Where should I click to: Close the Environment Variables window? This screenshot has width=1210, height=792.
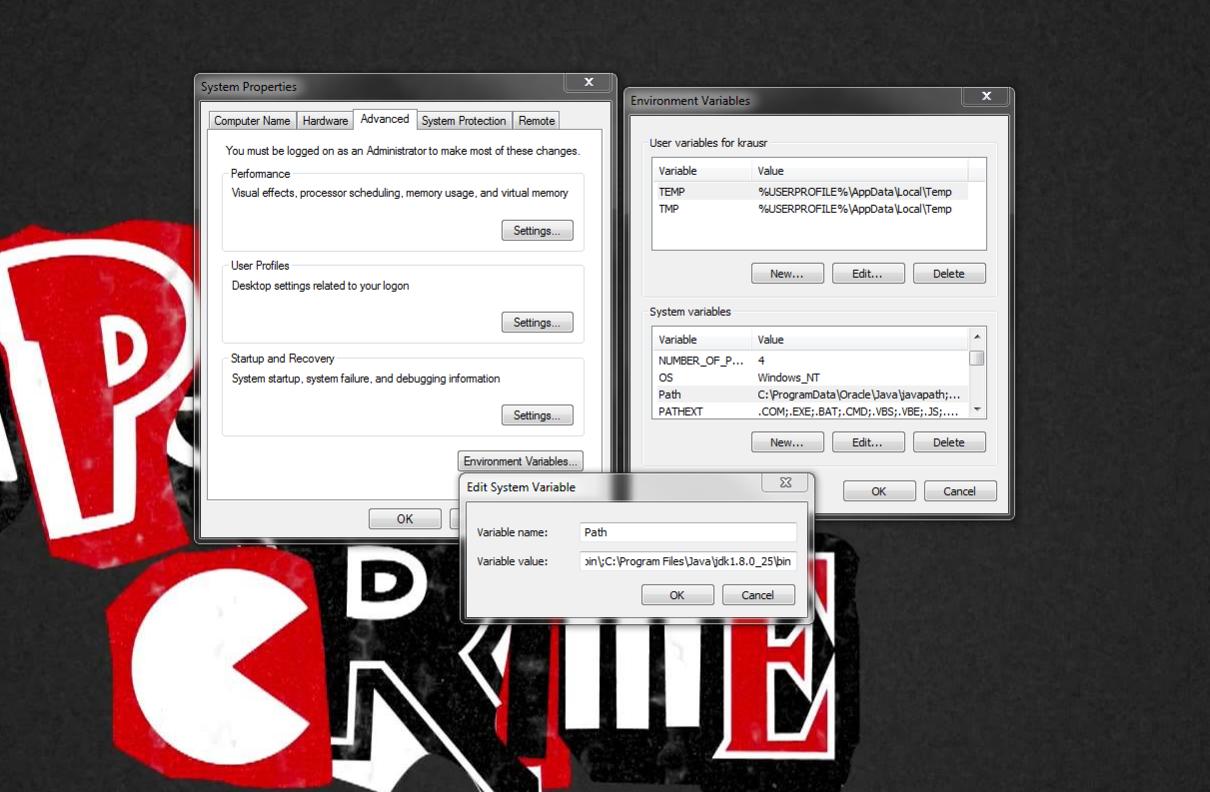986,96
